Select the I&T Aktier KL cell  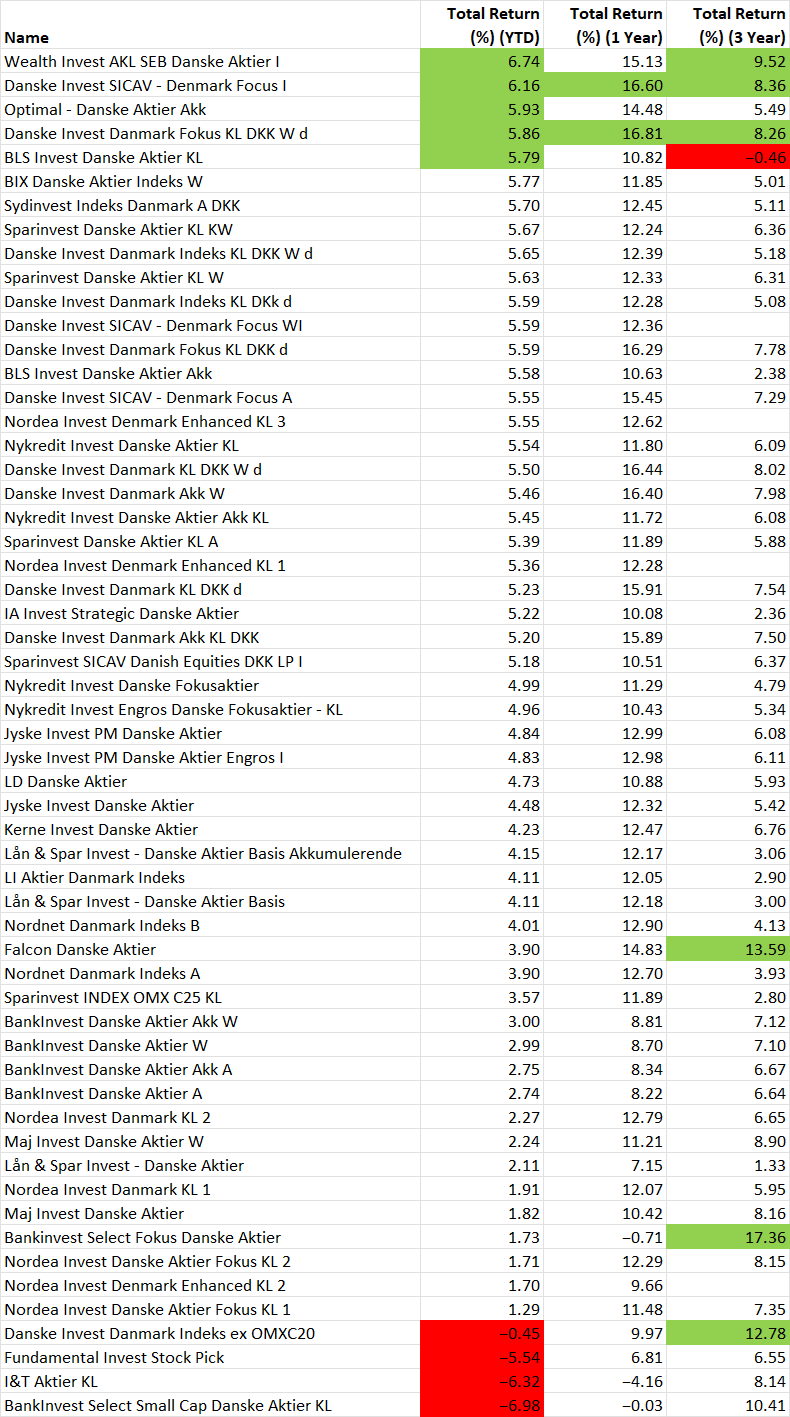click(211, 1381)
